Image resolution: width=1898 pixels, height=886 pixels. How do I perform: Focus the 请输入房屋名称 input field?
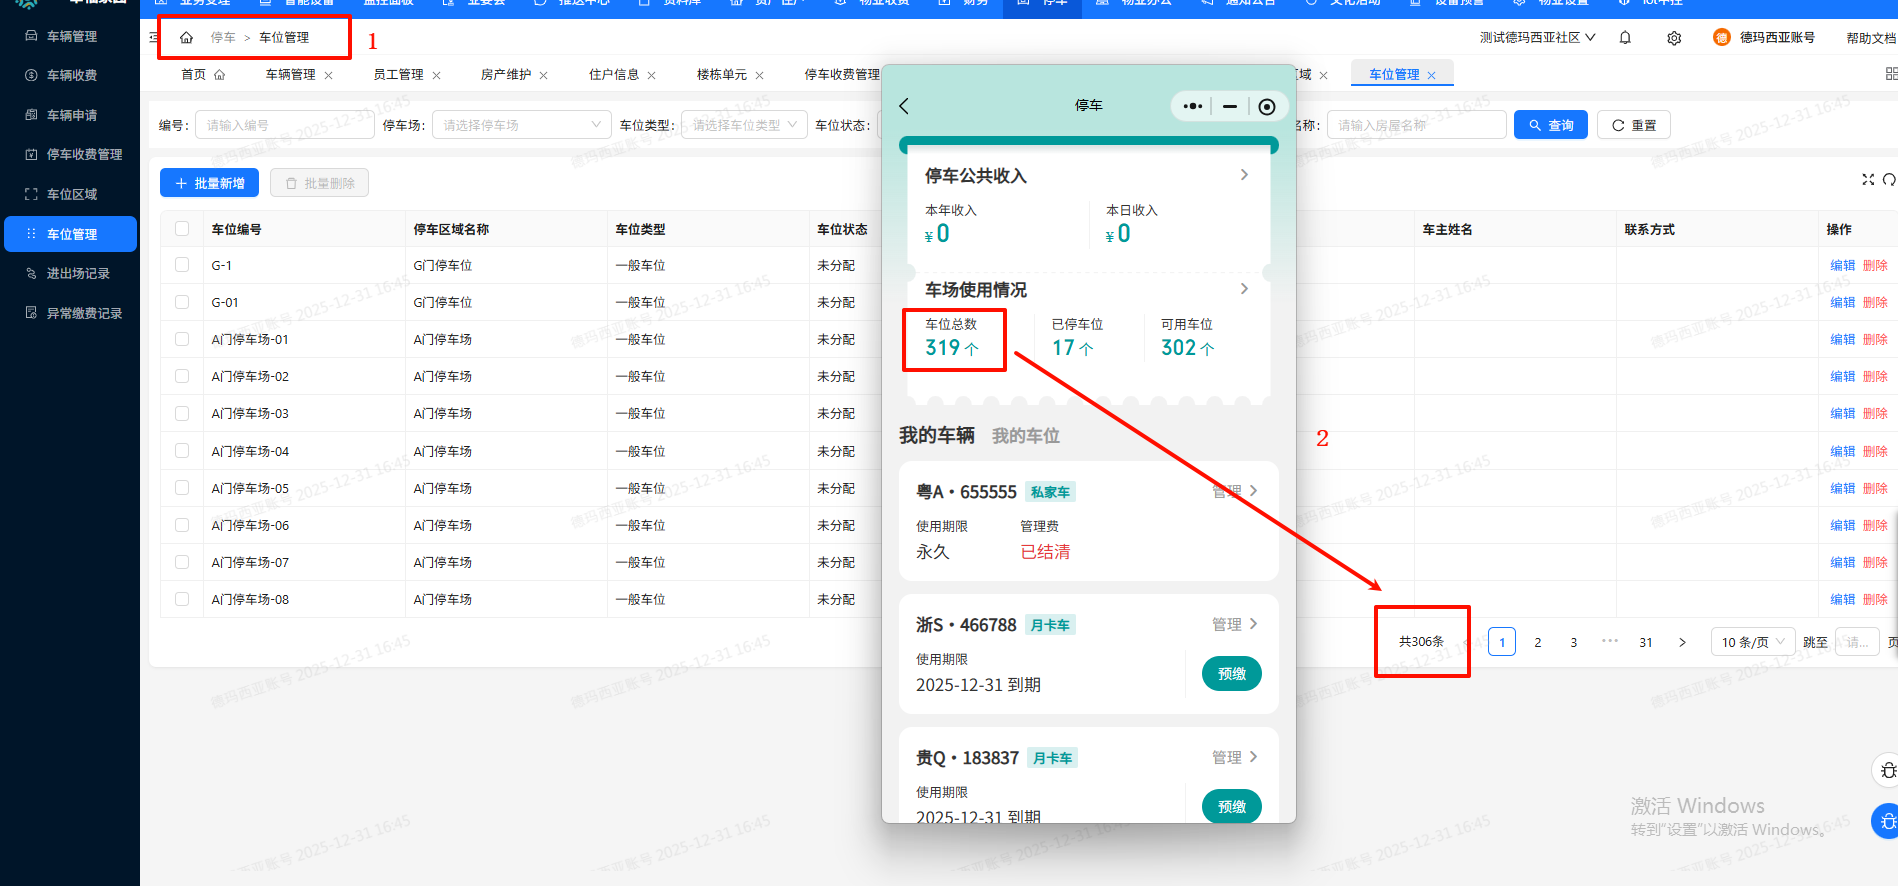[x=1416, y=125]
